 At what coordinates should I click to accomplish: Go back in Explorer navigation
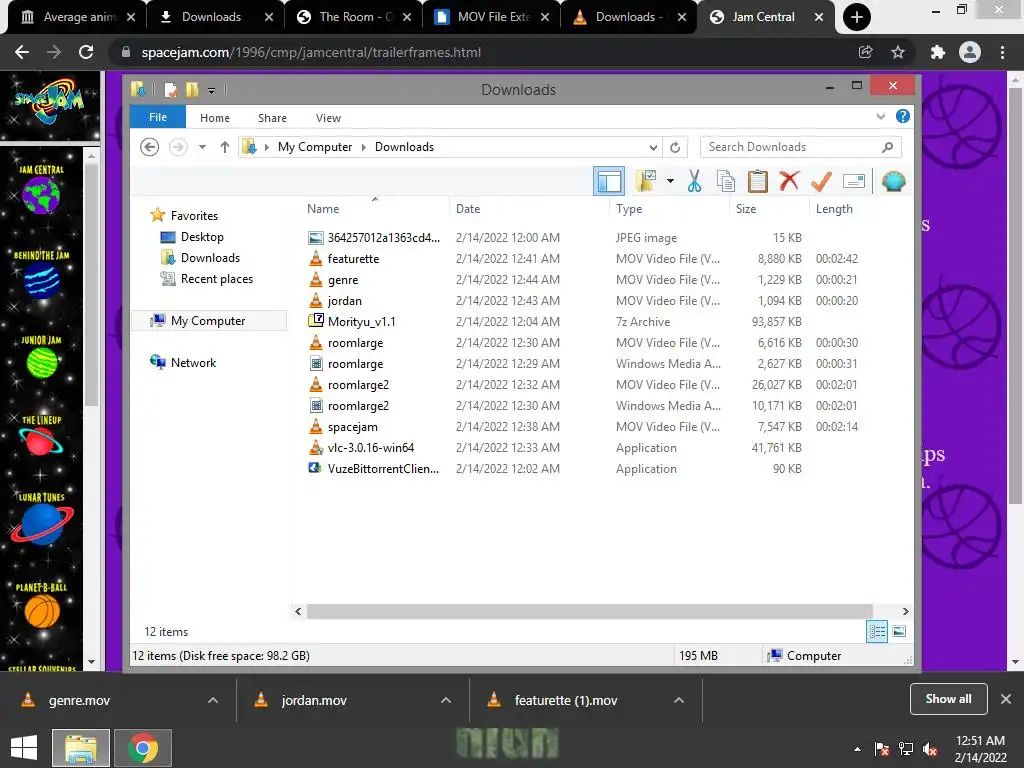pyautogui.click(x=150, y=147)
